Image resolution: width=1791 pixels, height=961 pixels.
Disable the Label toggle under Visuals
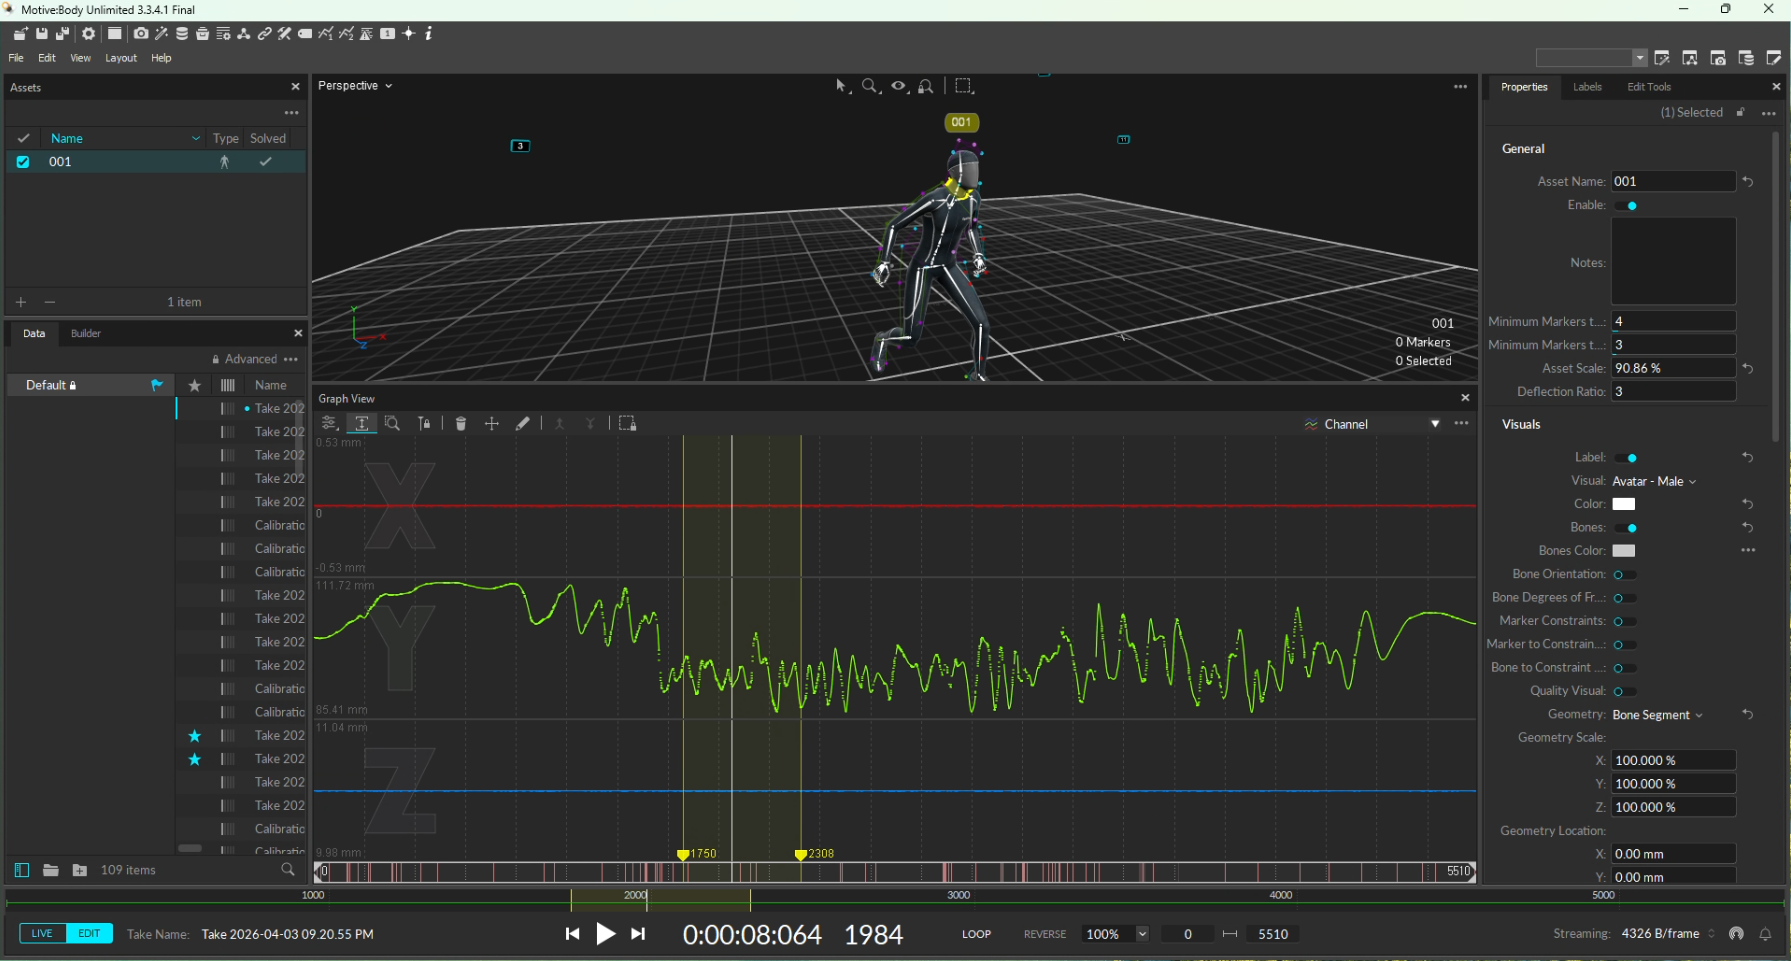(x=1626, y=458)
